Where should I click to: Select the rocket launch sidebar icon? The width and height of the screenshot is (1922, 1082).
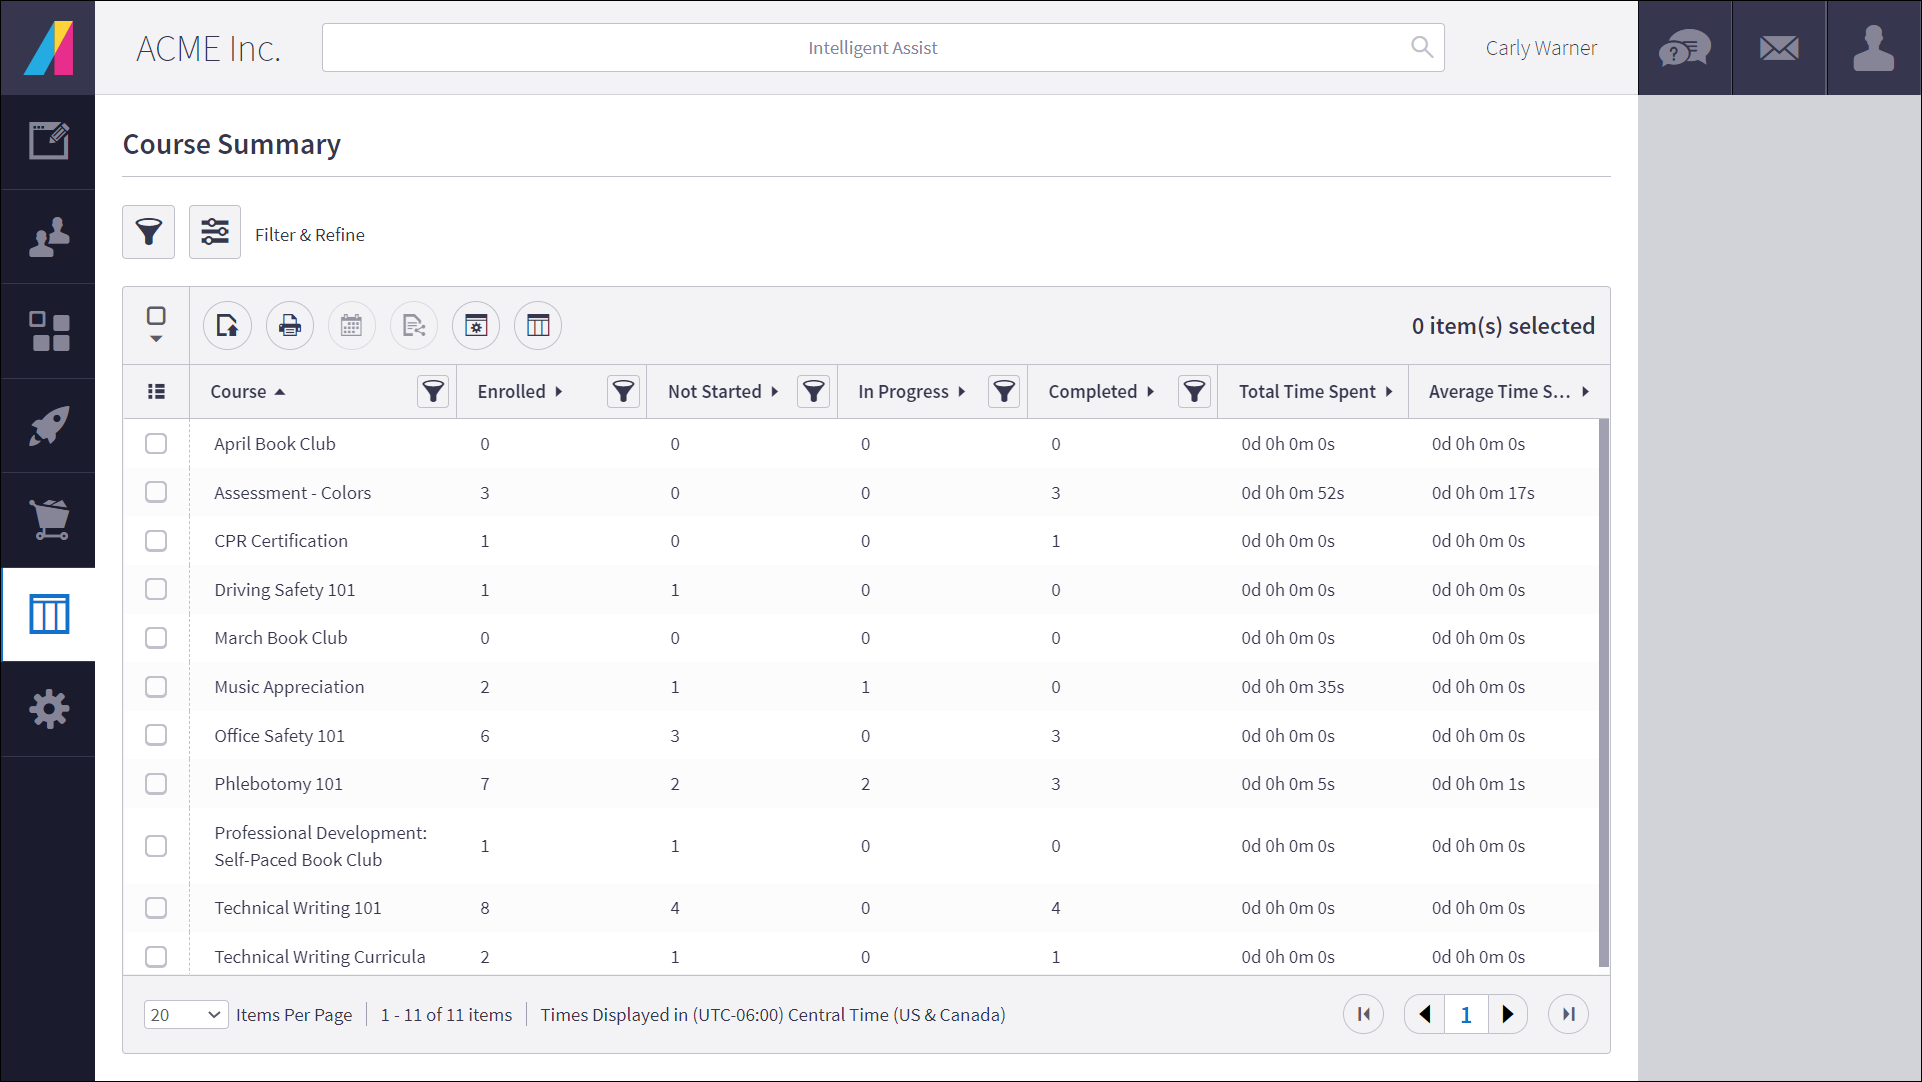48,425
